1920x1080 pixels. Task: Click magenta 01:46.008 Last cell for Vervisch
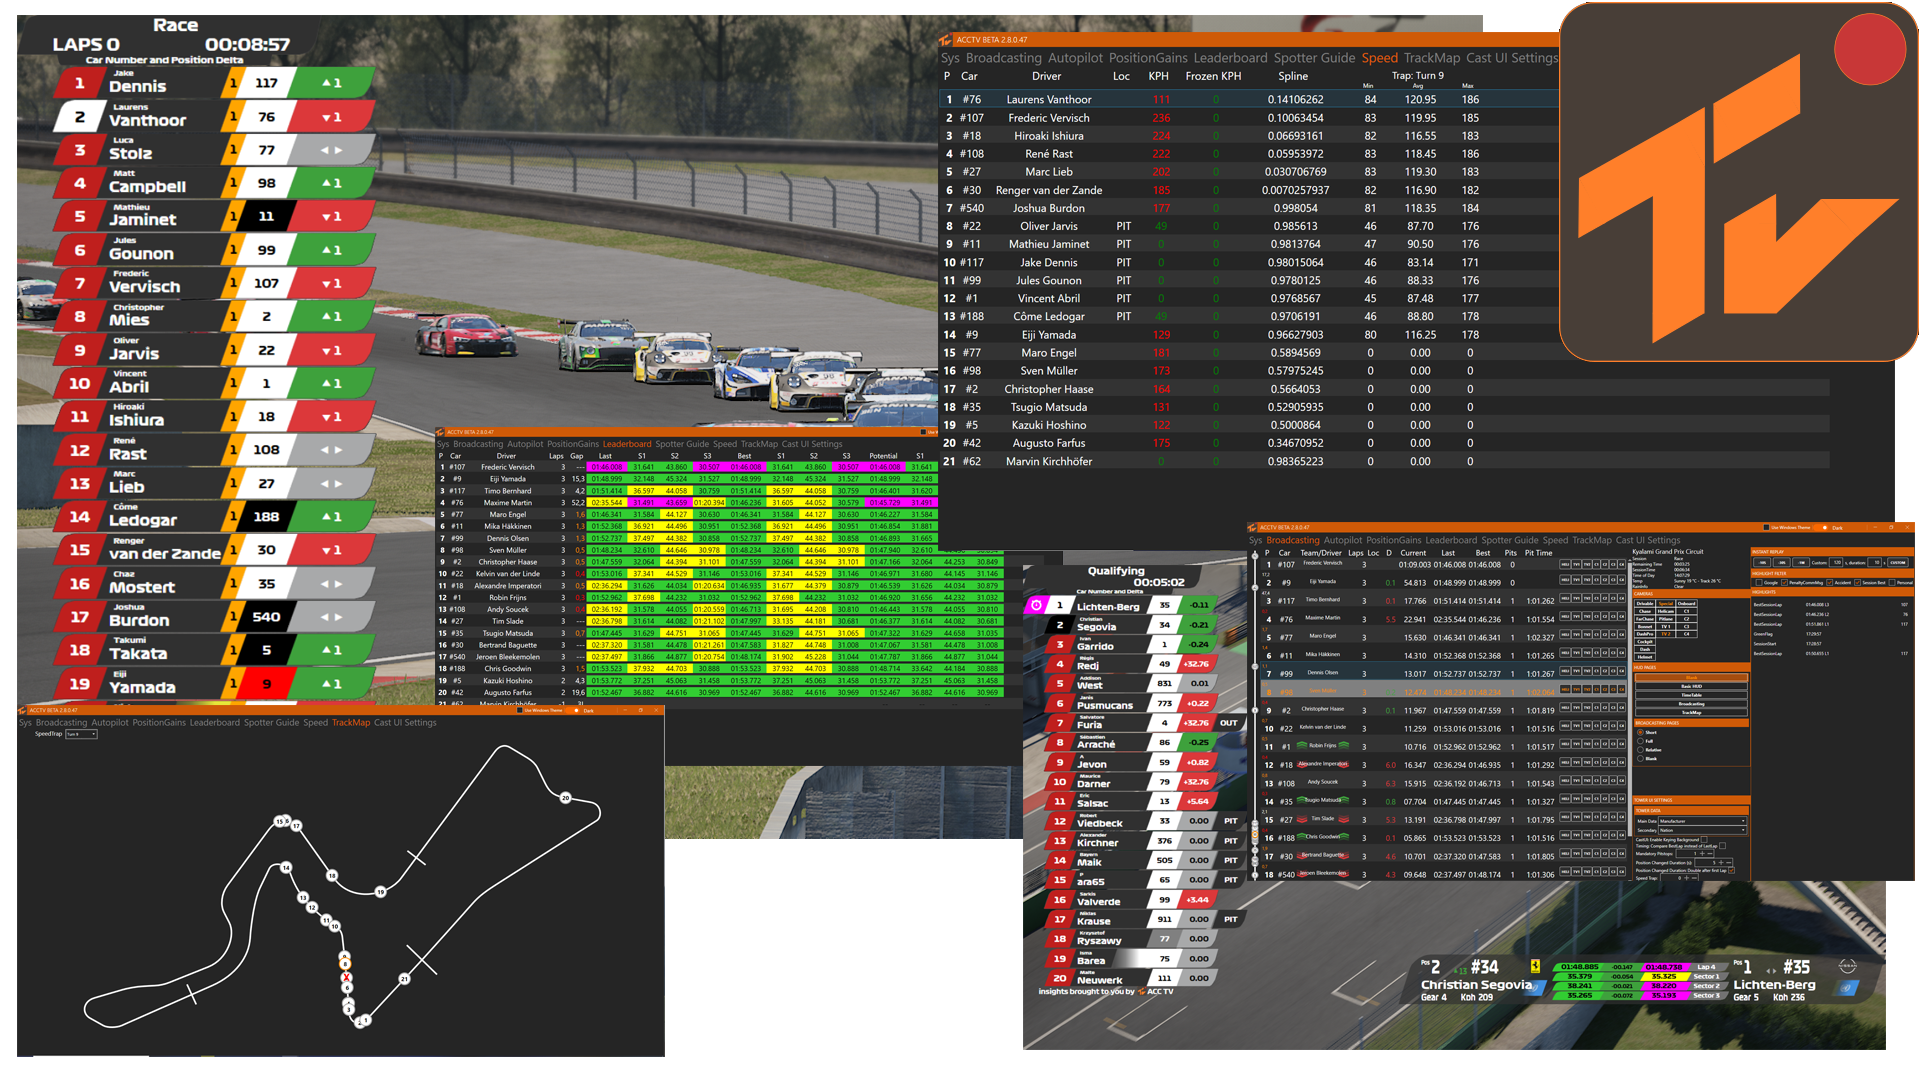tap(606, 467)
